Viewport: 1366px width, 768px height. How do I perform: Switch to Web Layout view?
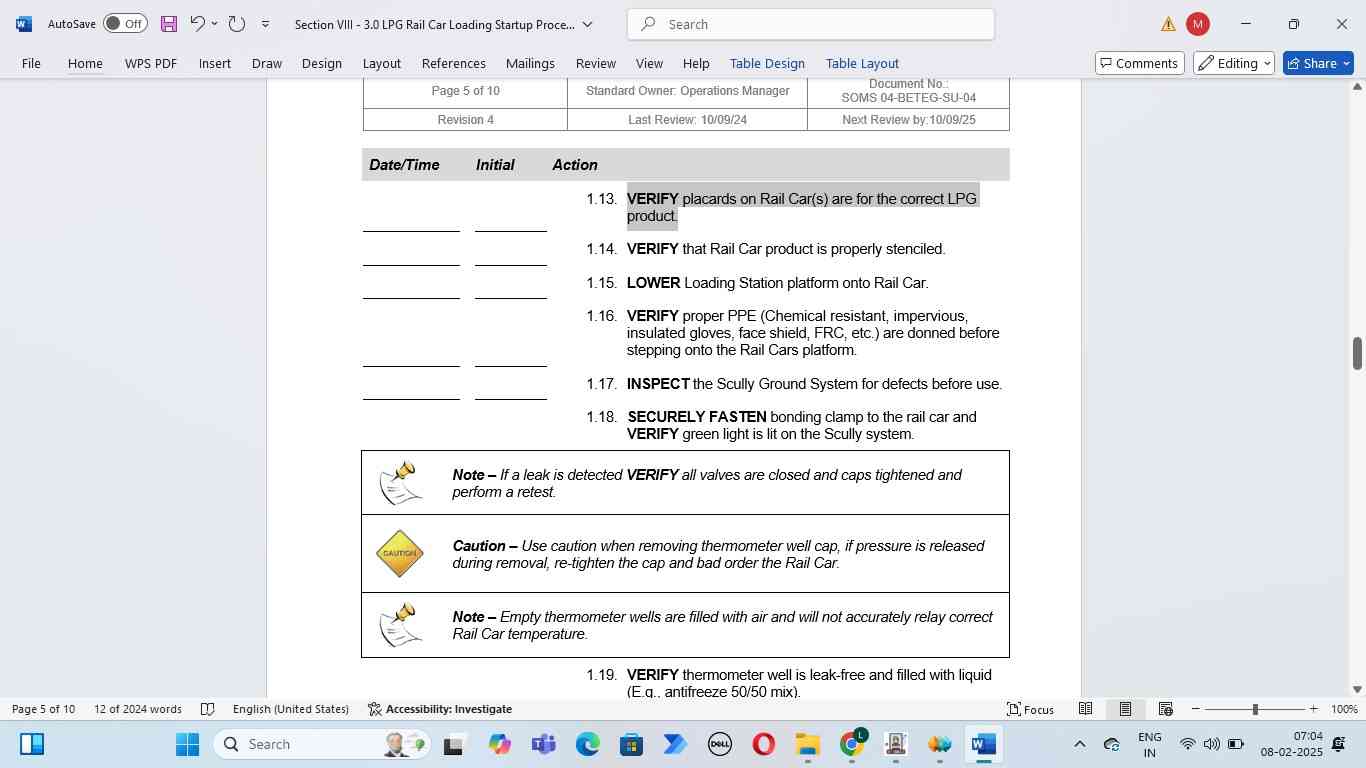pos(1165,709)
